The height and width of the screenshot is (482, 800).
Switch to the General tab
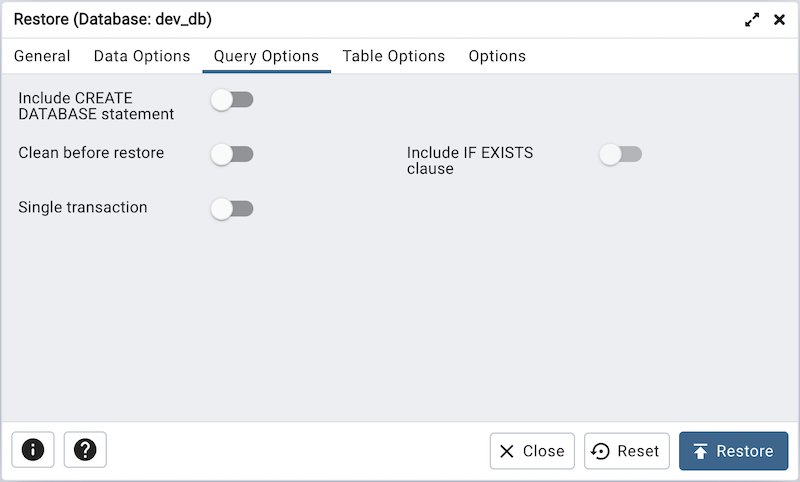pos(42,56)
